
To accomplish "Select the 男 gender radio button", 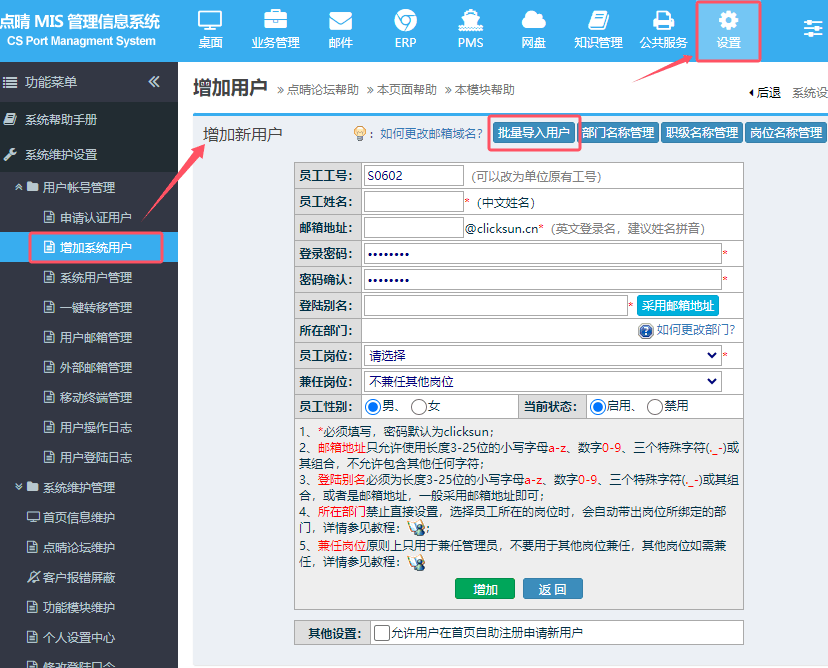I will [373, 407].
